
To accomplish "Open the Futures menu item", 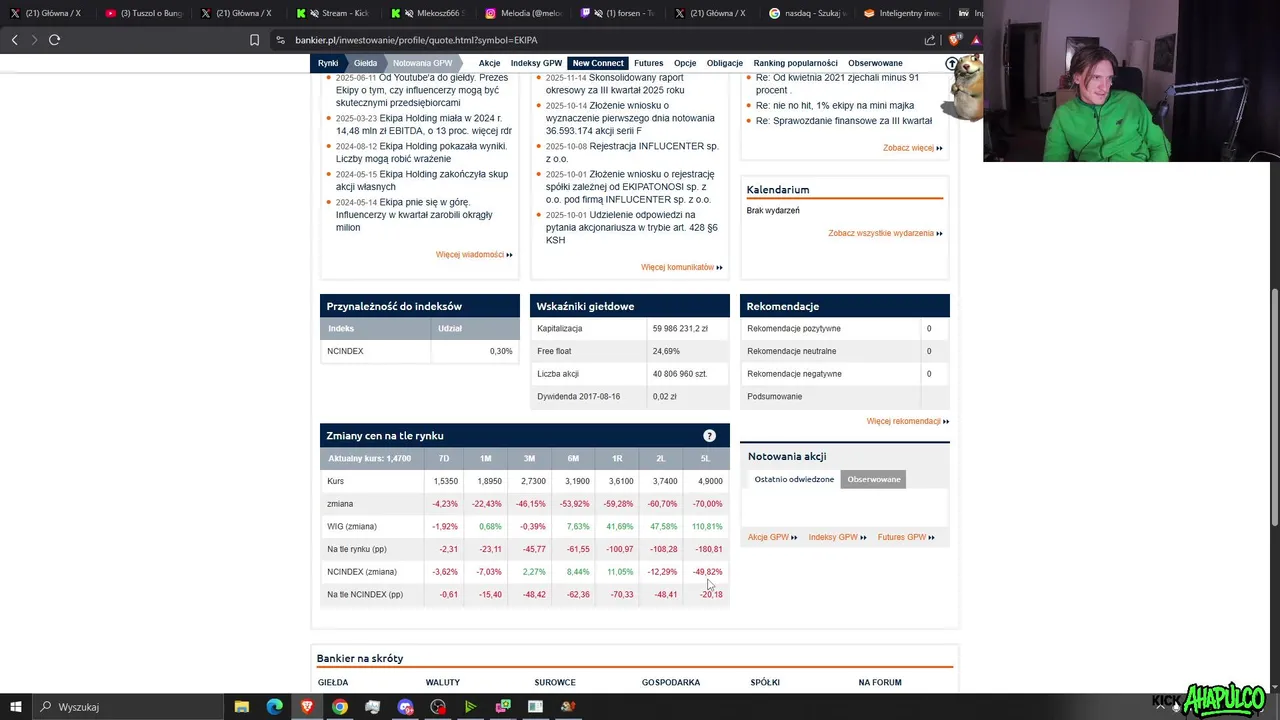I will coord(648,63).
